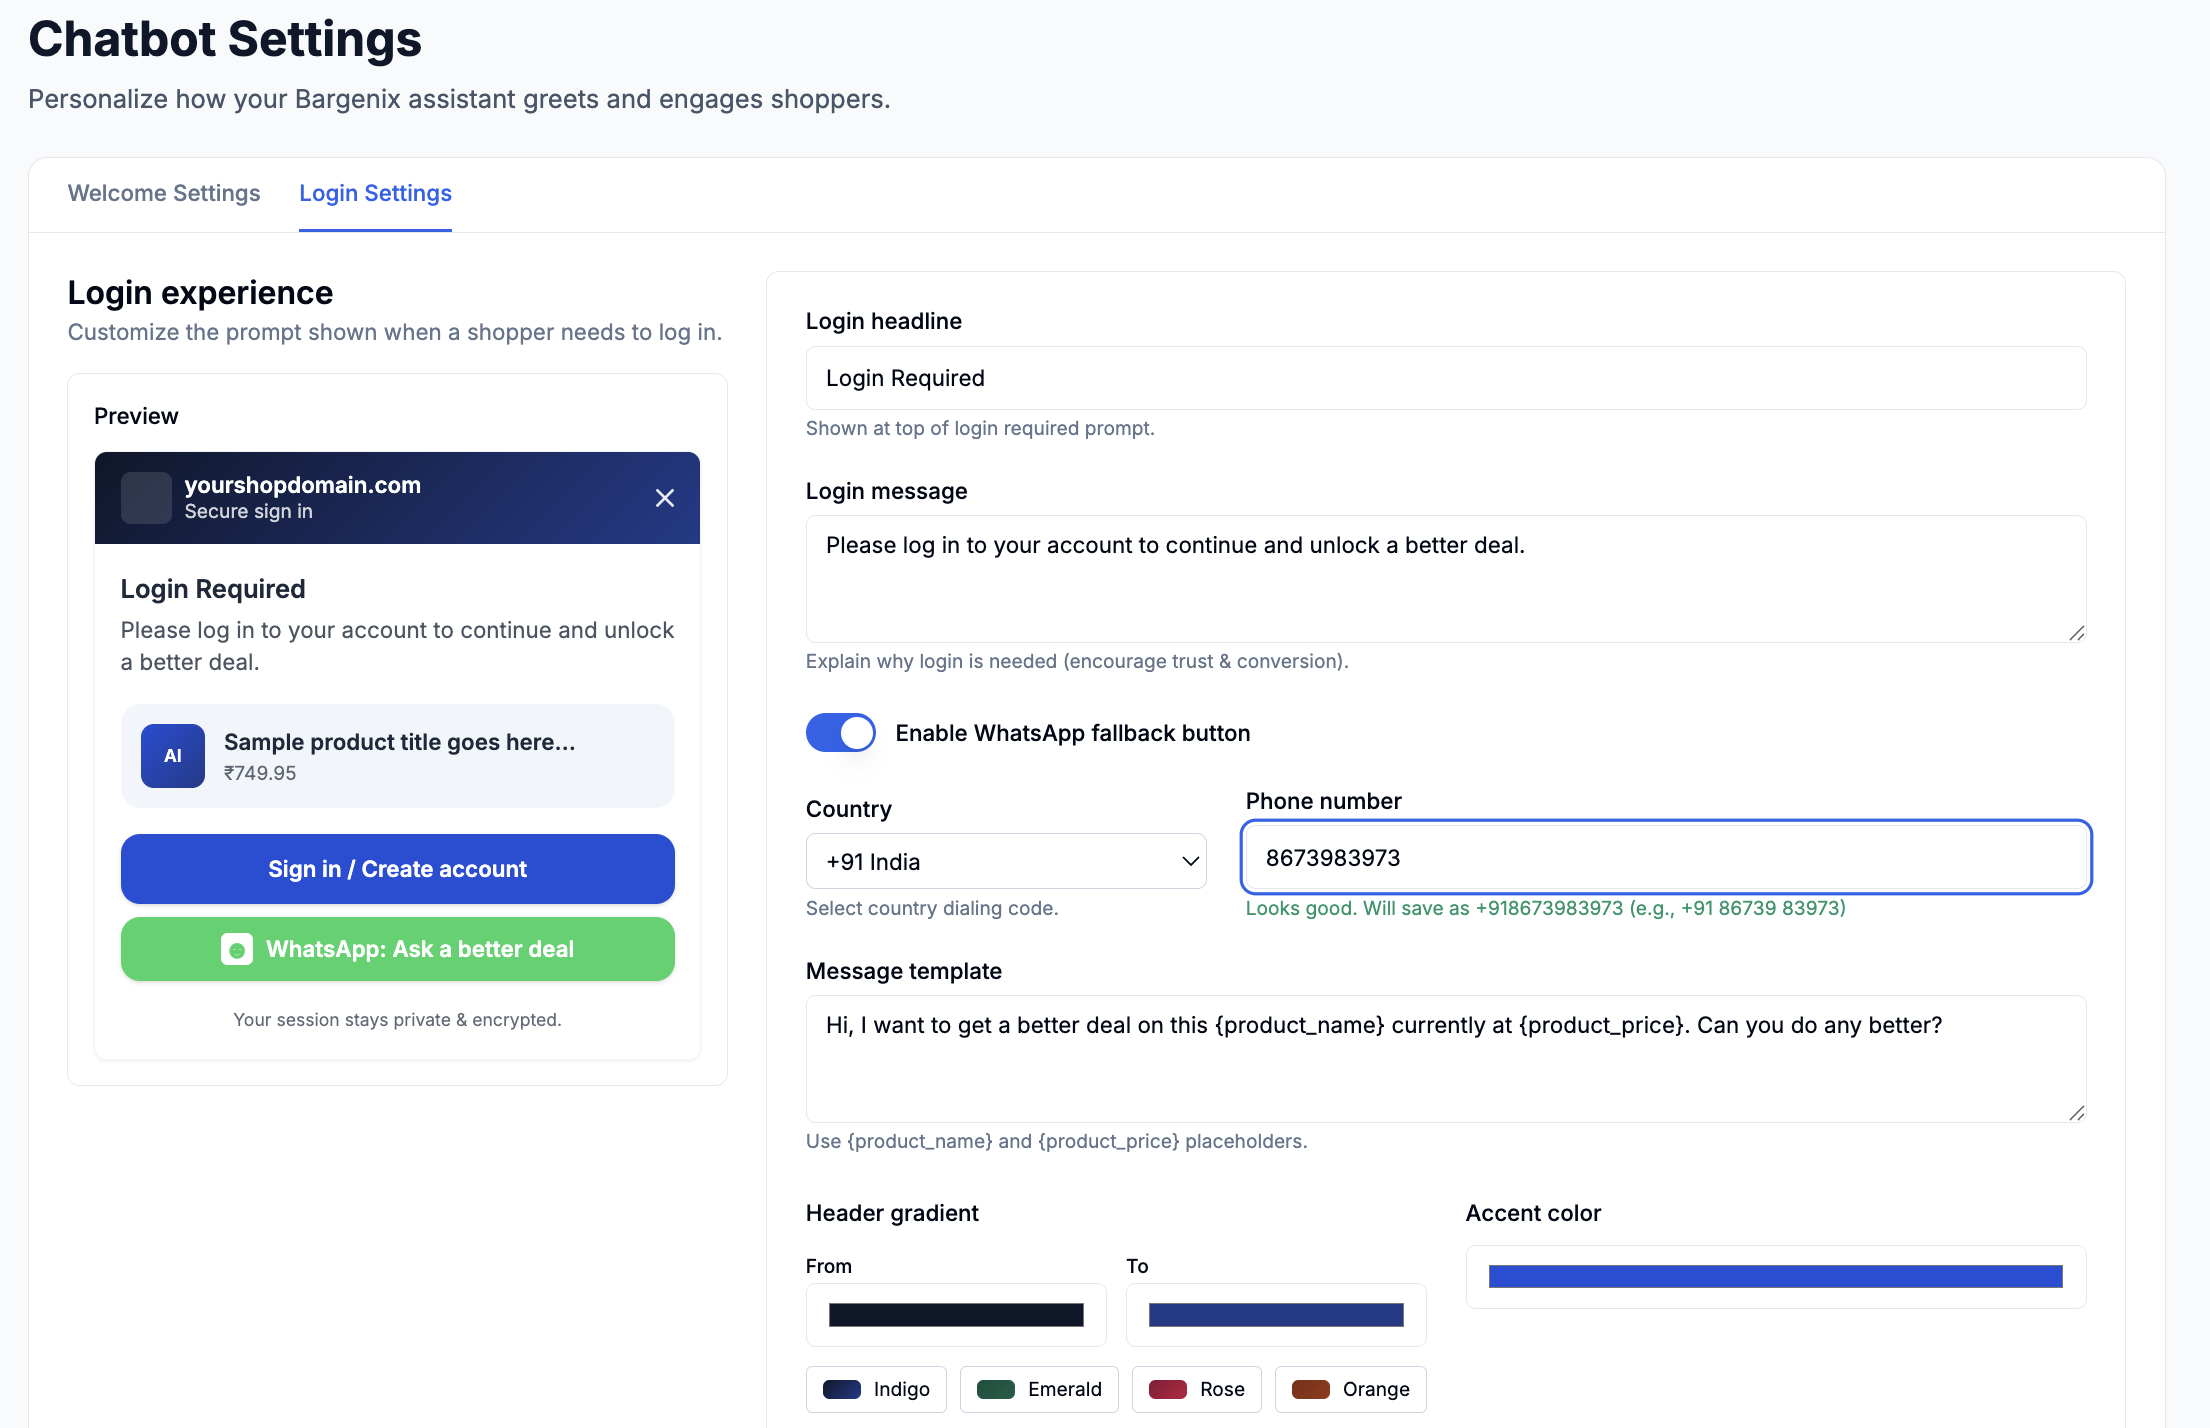Select the Login Settings tab
Viewport: 2210px width, 1428px height.
[x=375, y=193]
